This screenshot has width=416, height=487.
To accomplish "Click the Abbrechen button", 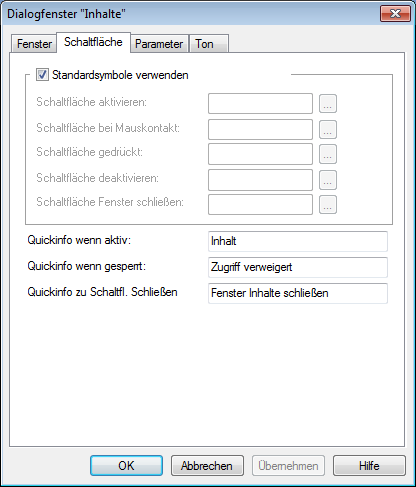I will (x=207, y=465).
